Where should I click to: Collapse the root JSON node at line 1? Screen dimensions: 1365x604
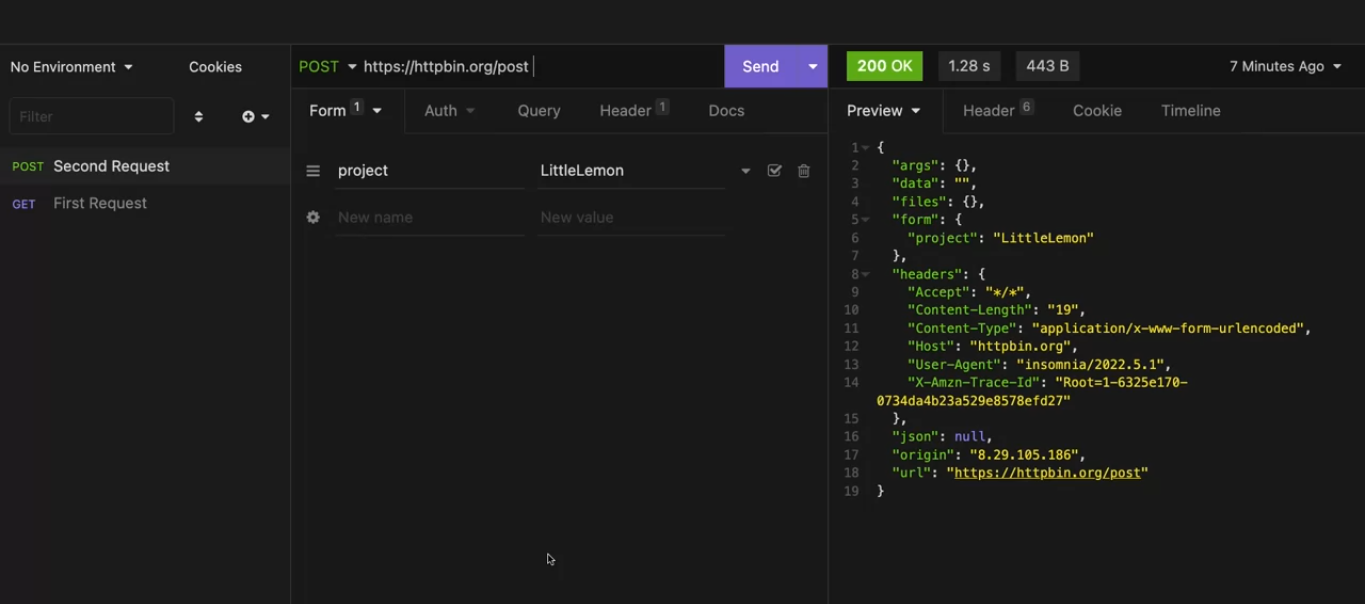pyautogui.click(x=865, y=148)
